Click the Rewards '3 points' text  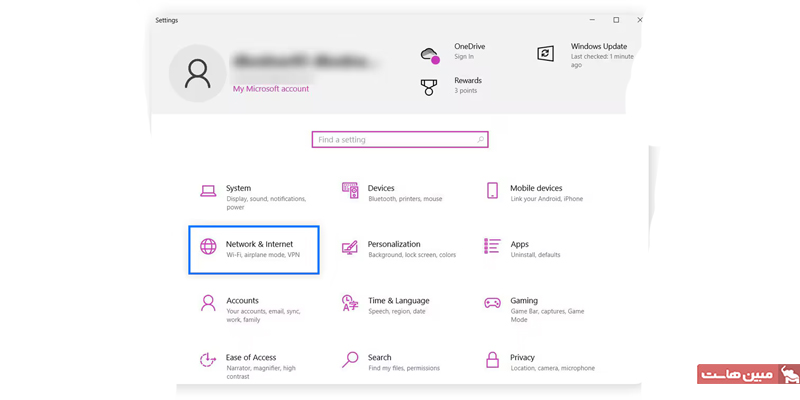[x=466, y=91]
